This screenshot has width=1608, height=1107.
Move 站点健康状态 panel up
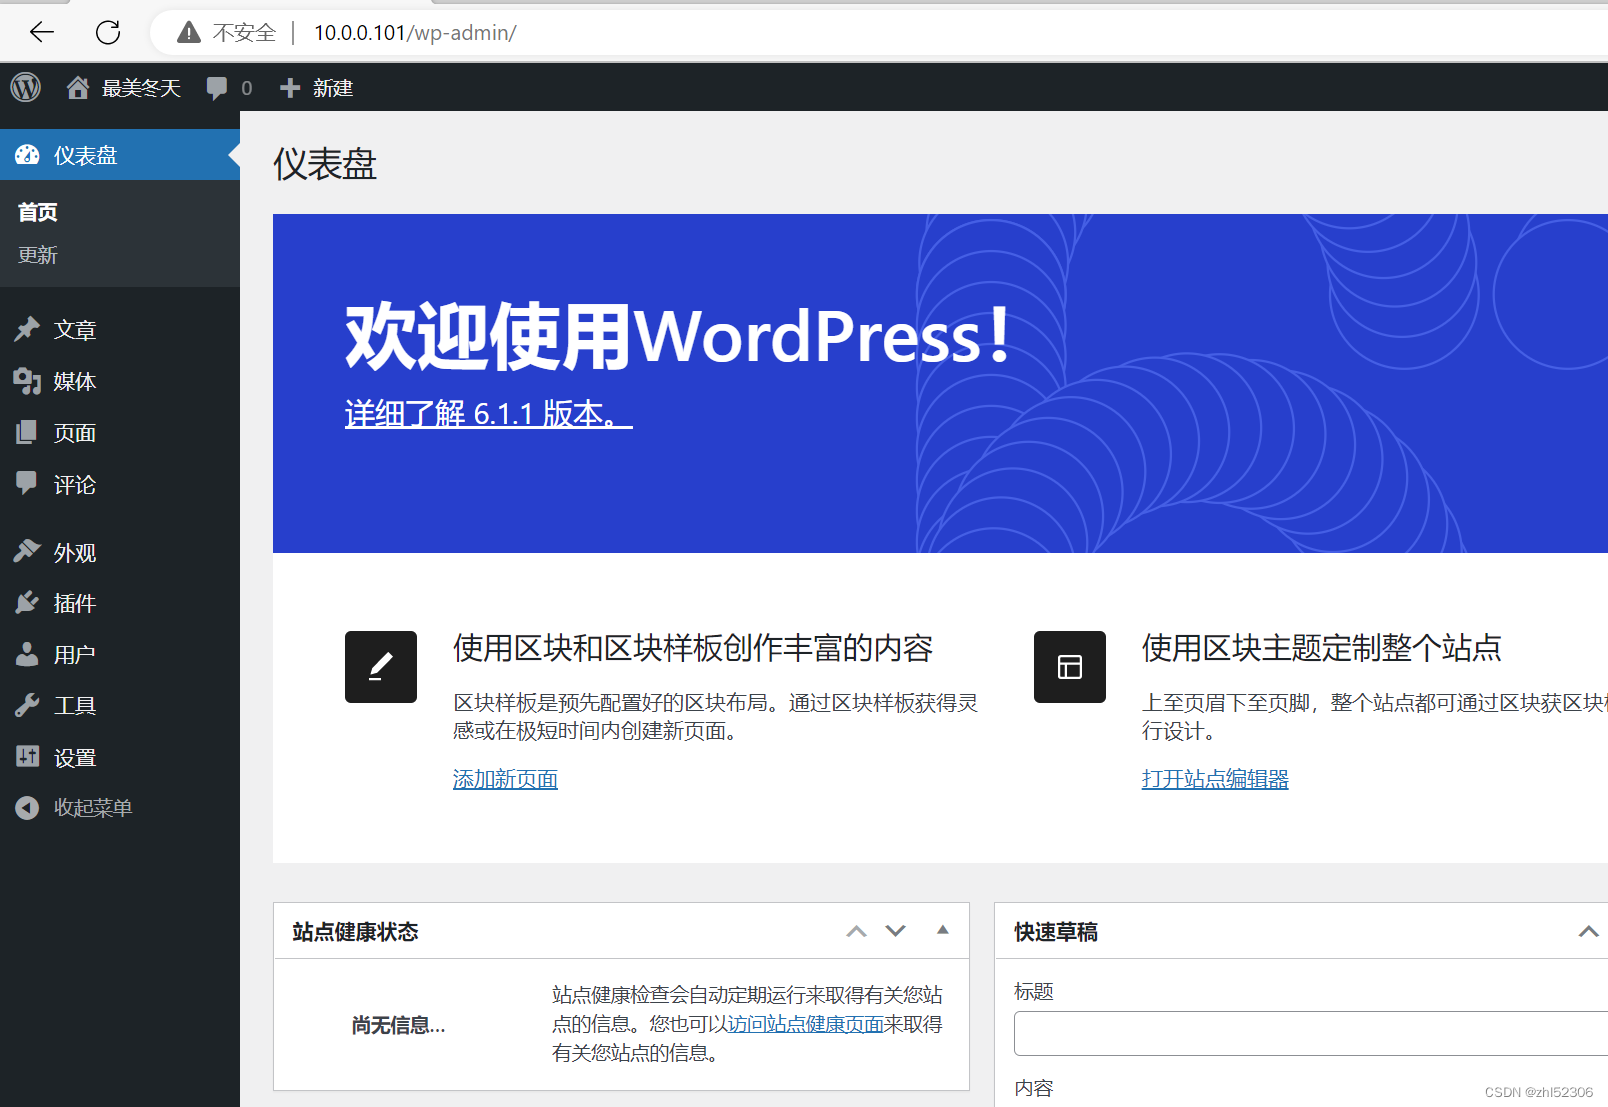856,931
